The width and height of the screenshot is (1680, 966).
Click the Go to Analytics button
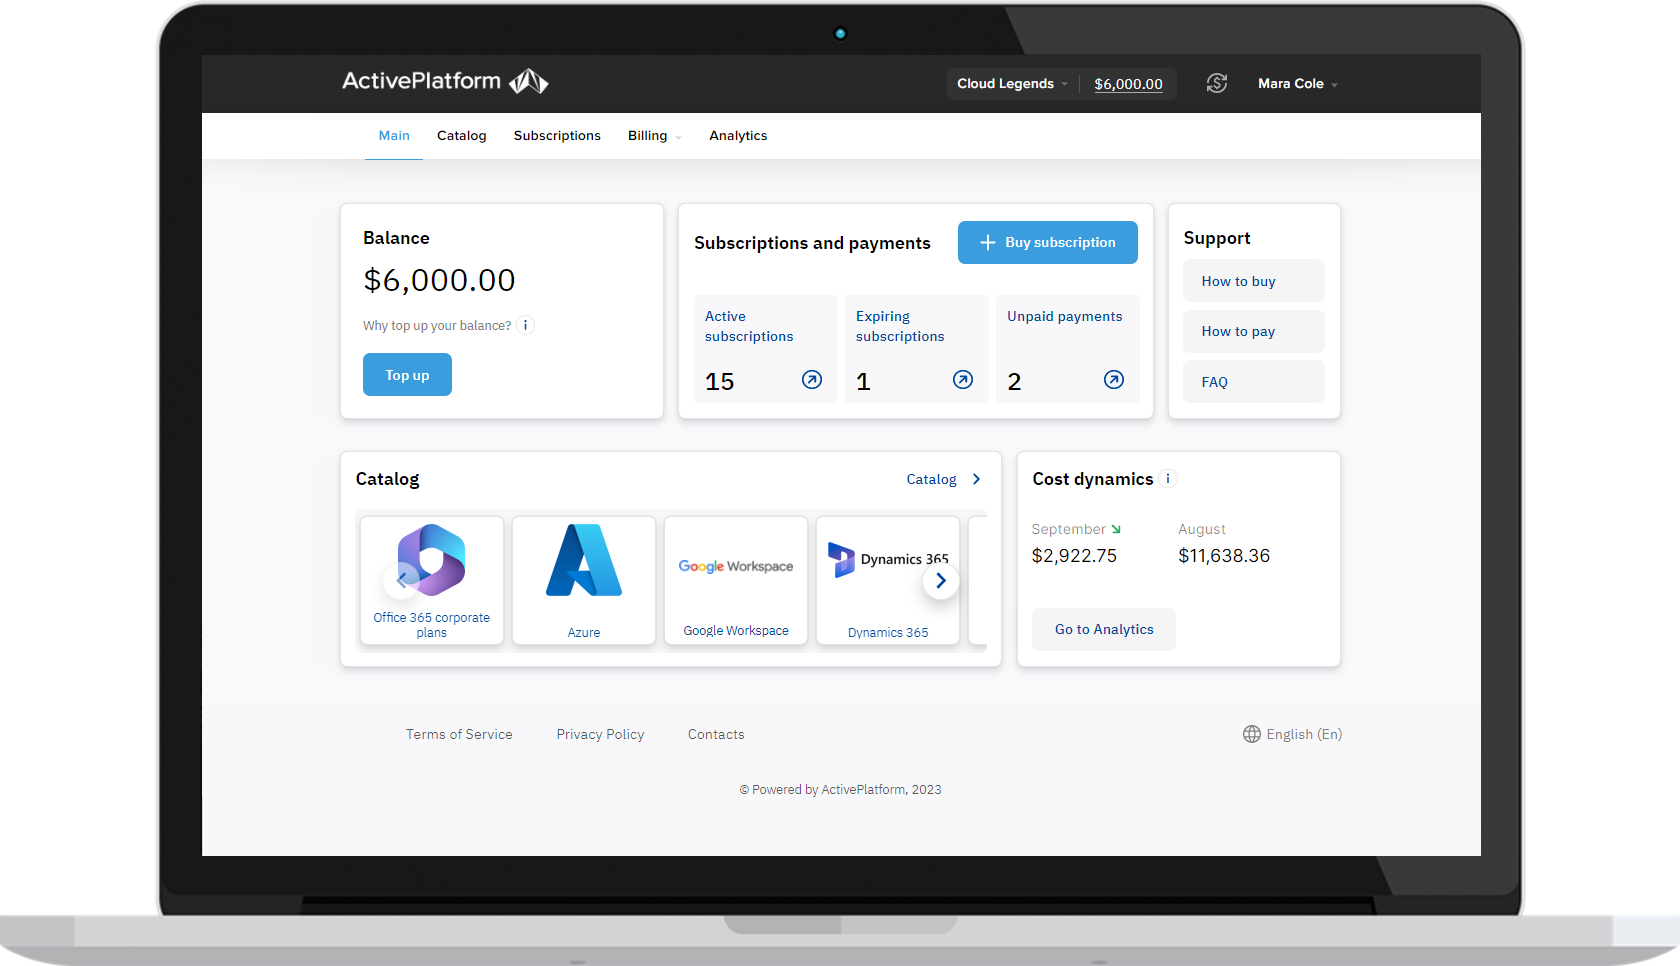(x=1103, y=629)
